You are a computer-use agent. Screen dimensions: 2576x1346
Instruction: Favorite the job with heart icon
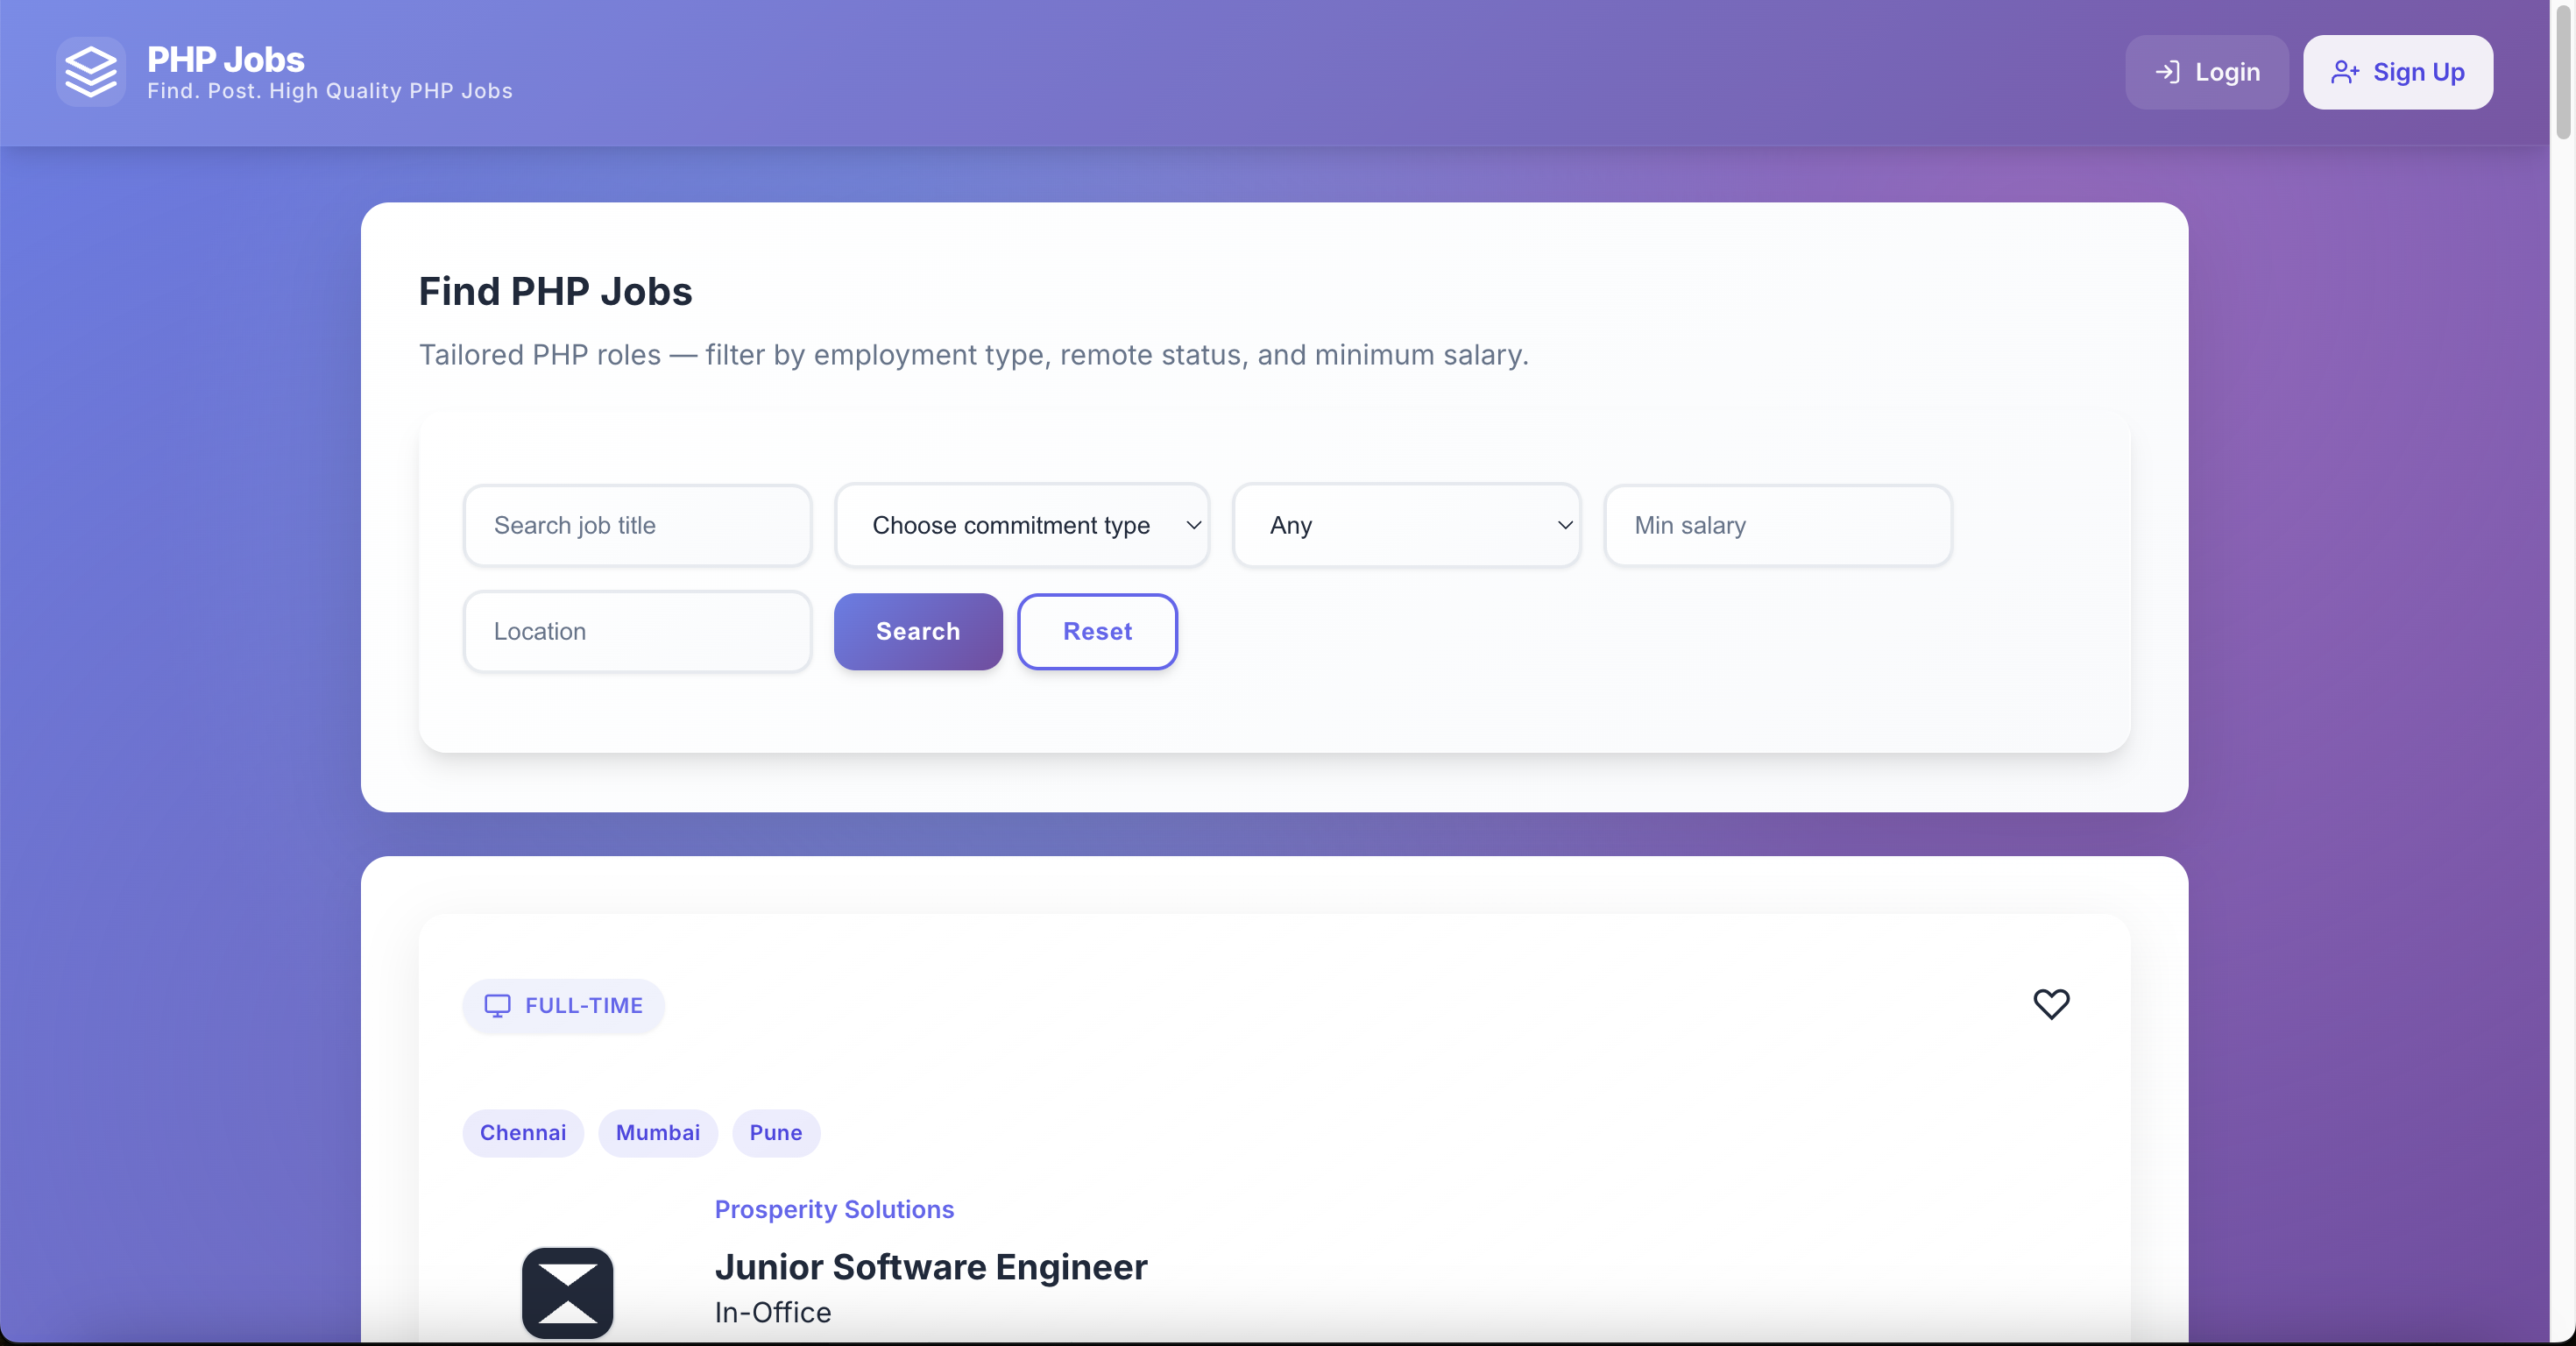pyautogui.click(x=2050, y=1003)
